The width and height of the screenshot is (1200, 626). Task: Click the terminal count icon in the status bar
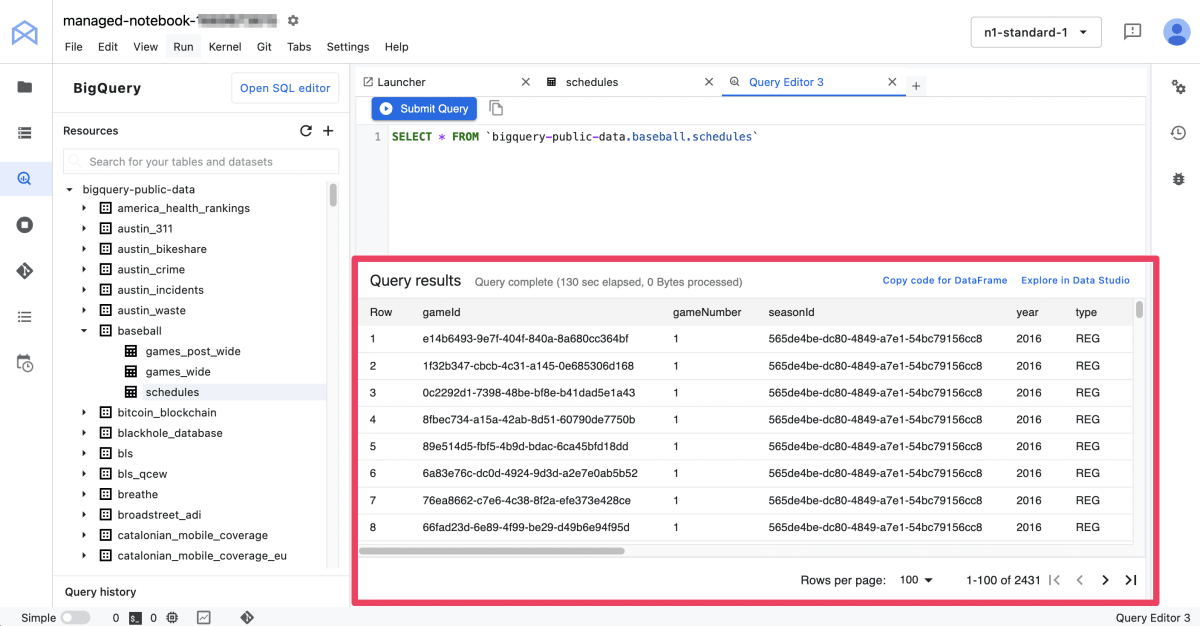(x=135, y=618)
